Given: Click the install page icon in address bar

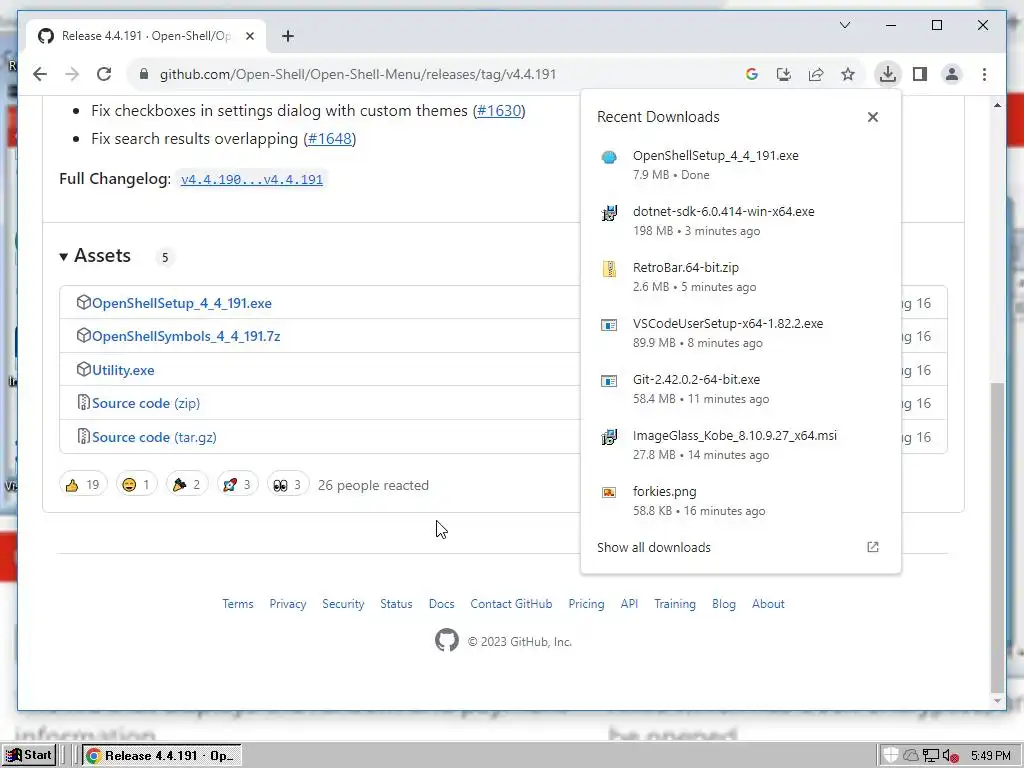Looking at the screenshot, I should [x=784, y=74].
